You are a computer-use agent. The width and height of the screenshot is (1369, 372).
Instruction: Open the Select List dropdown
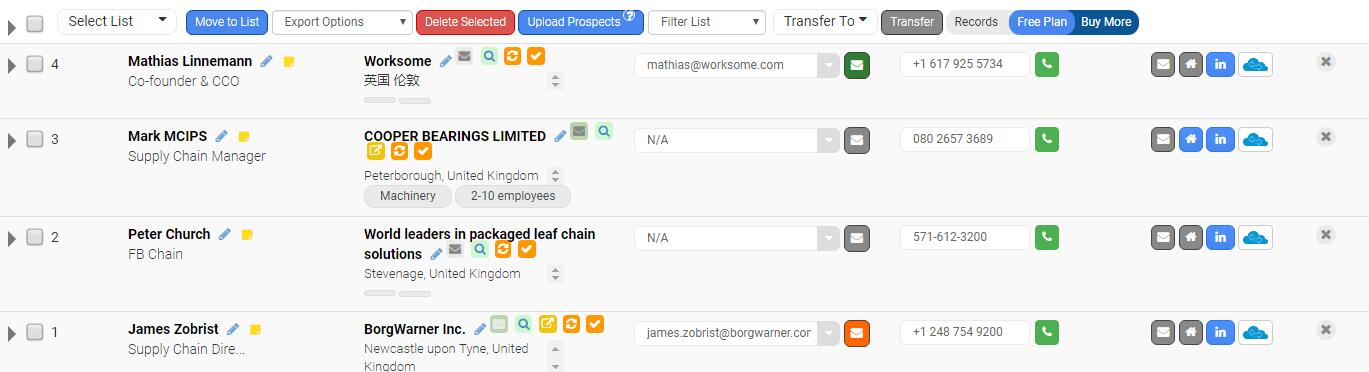[x=117, y=21]
